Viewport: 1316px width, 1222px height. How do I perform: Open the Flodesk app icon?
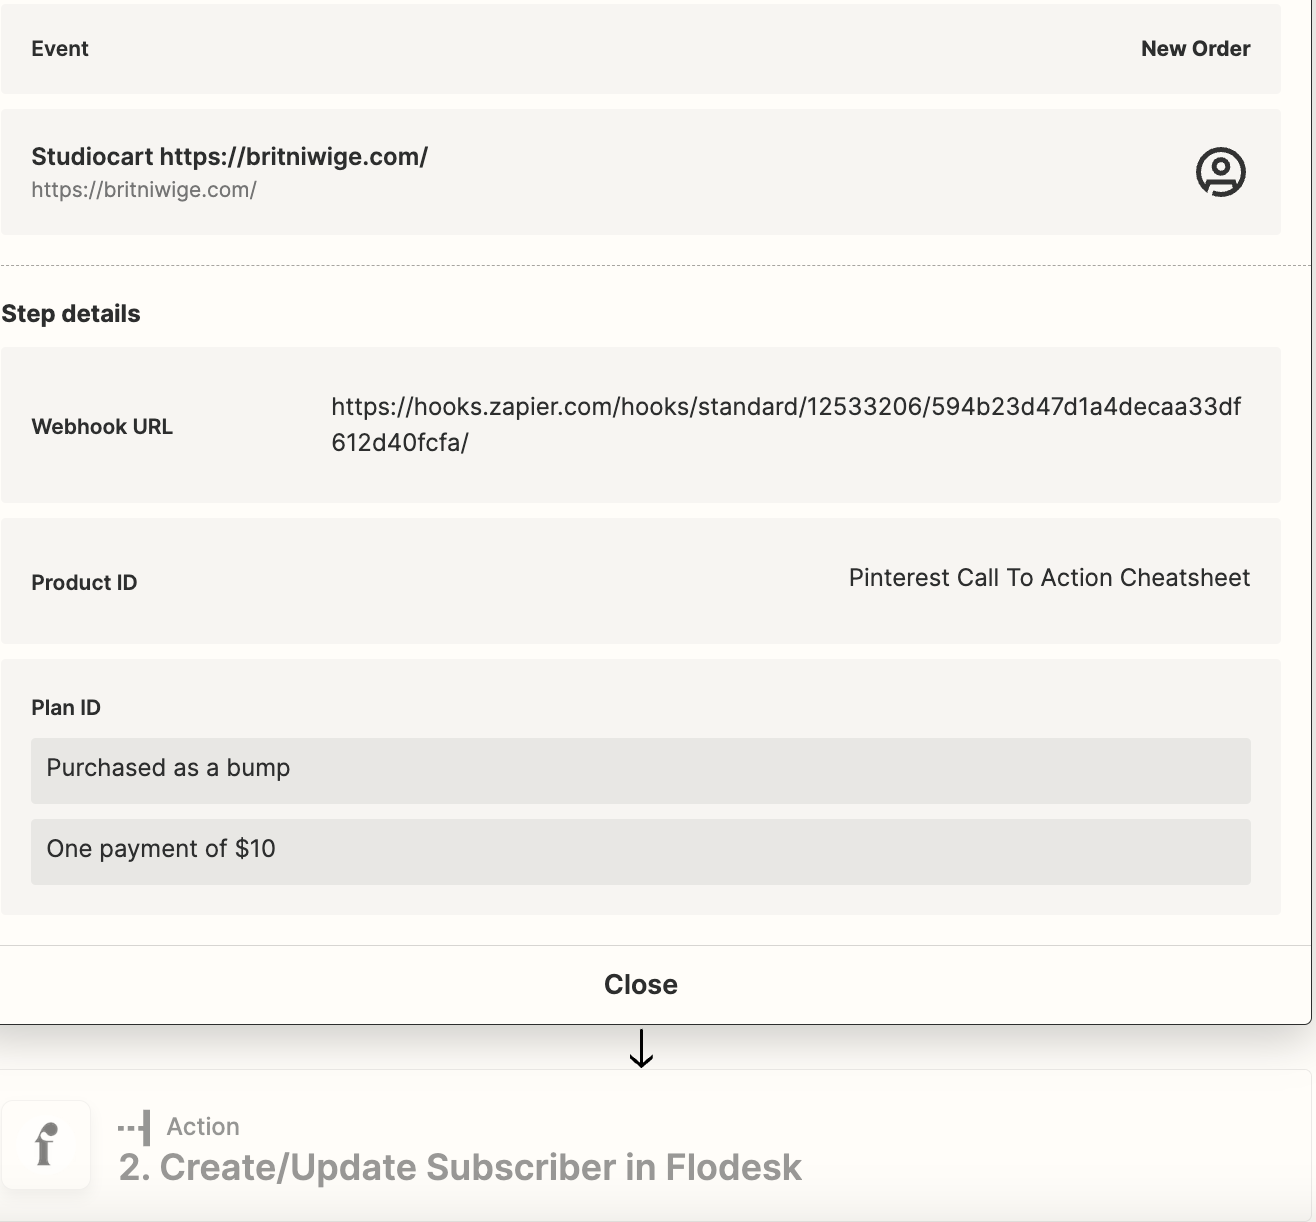(x=46, y=1145)
